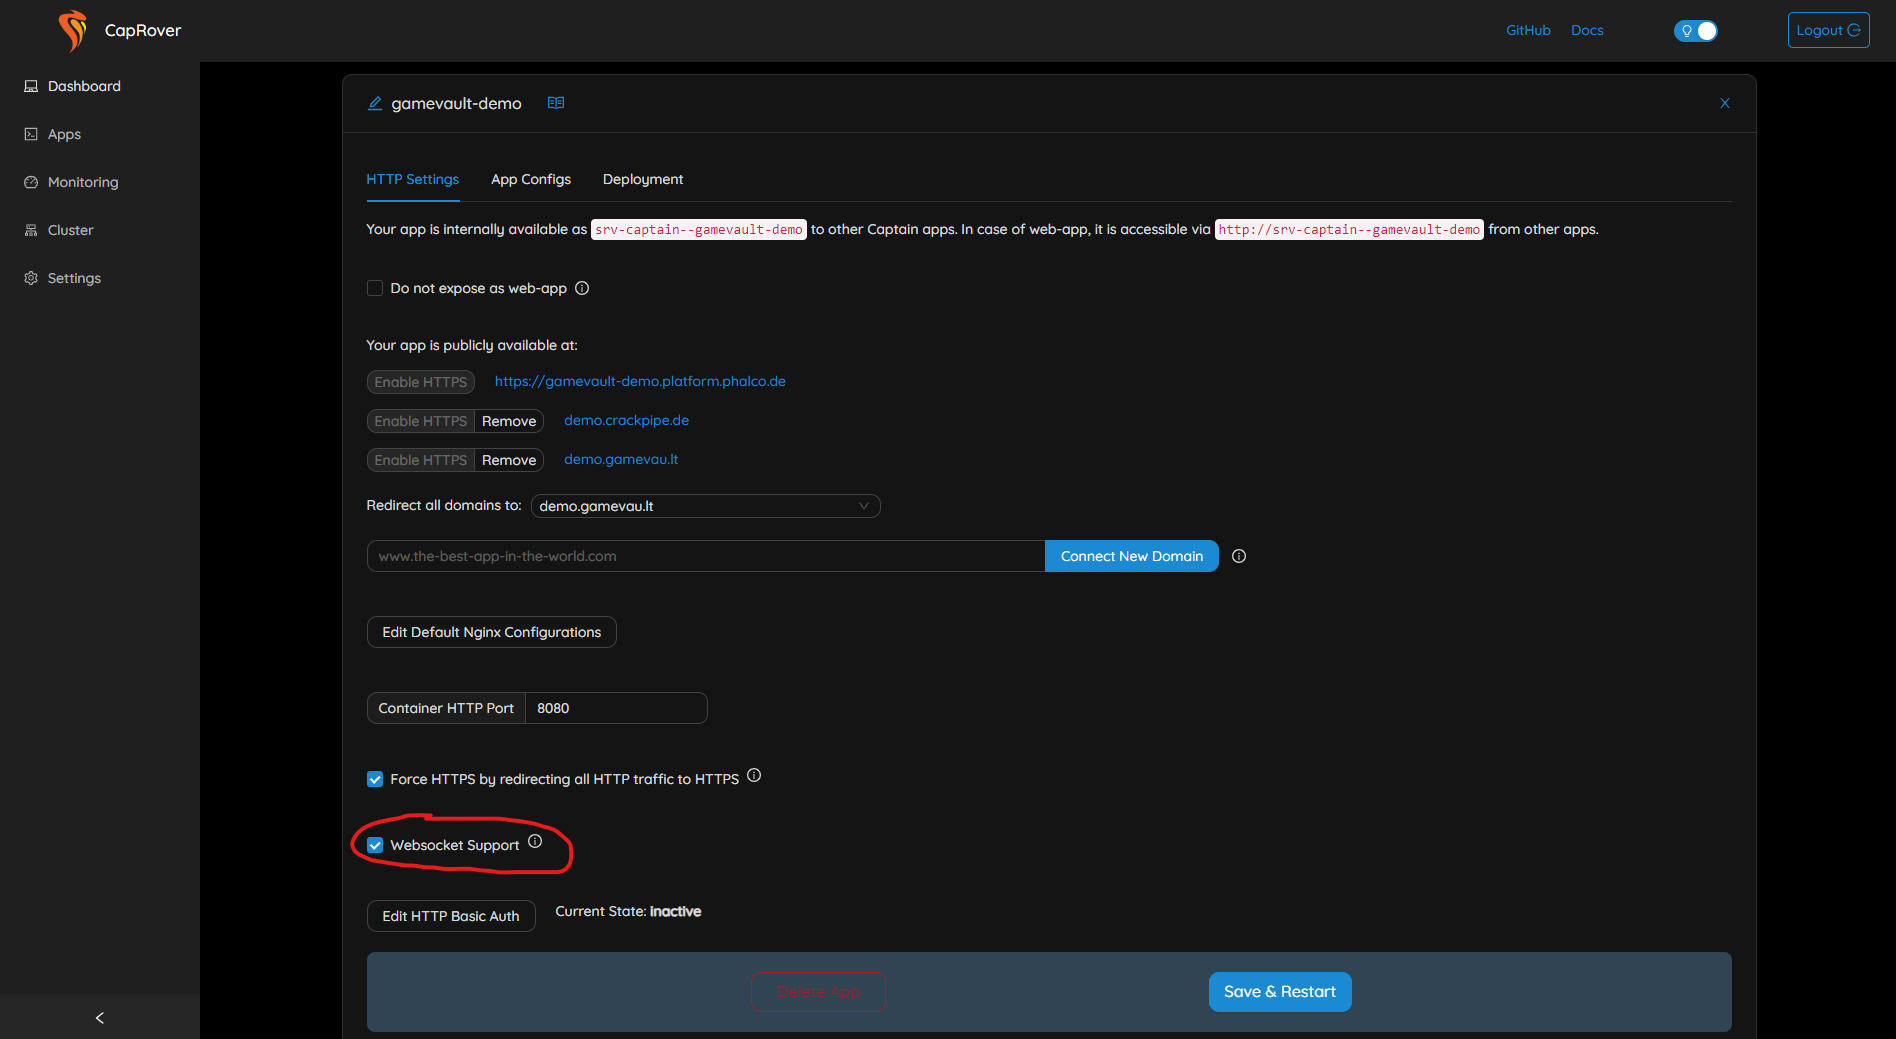Click Enable HTTPS for gamevault-demo.platform.phalco.de
Image resolution: width=1896 pixels, height=1039 pixels.
420,382
